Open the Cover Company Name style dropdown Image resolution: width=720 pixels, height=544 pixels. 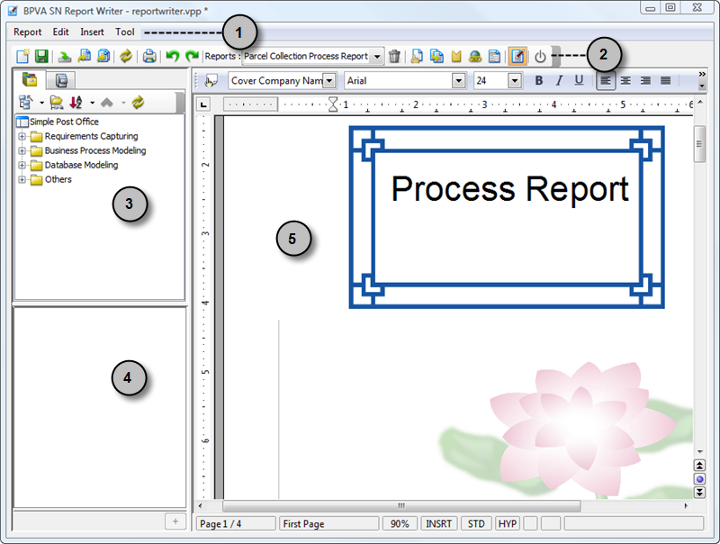(x=329, y=81)
